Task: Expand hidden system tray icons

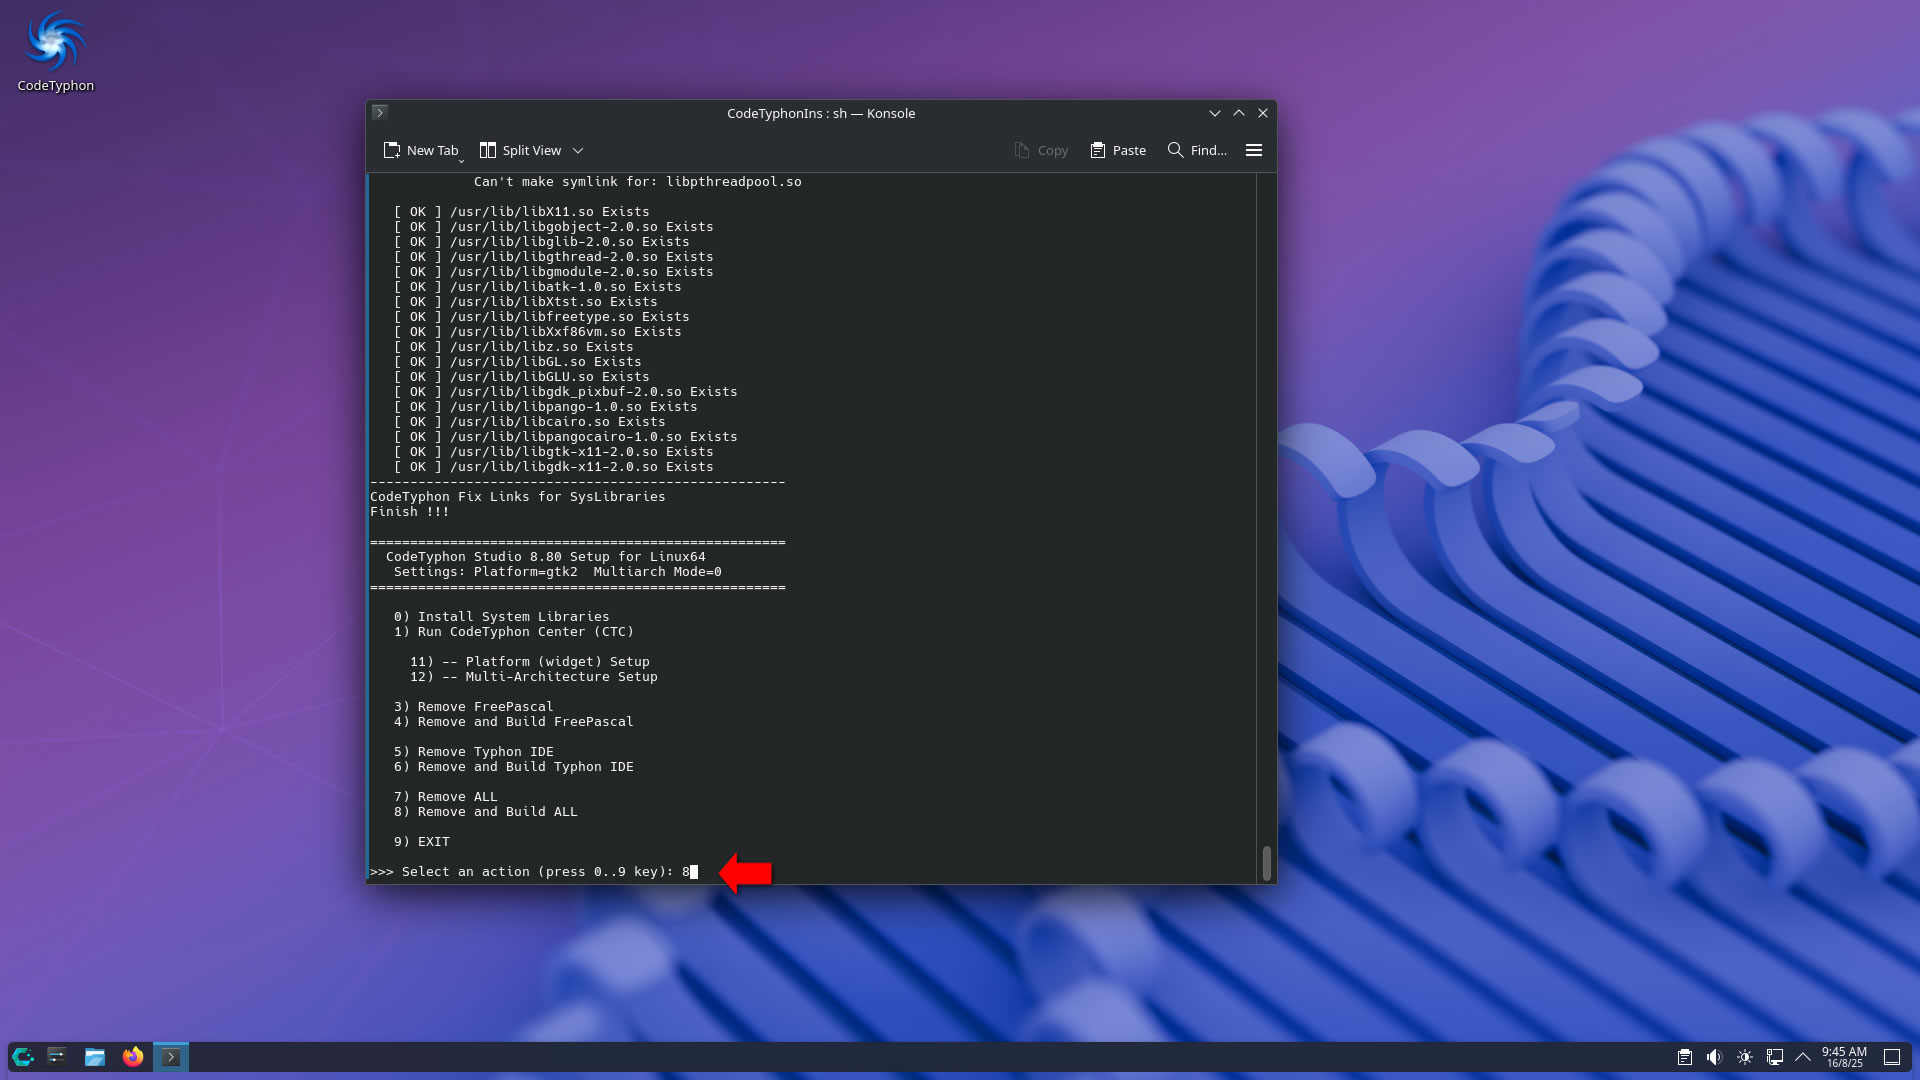Action: [1803, 1057]
